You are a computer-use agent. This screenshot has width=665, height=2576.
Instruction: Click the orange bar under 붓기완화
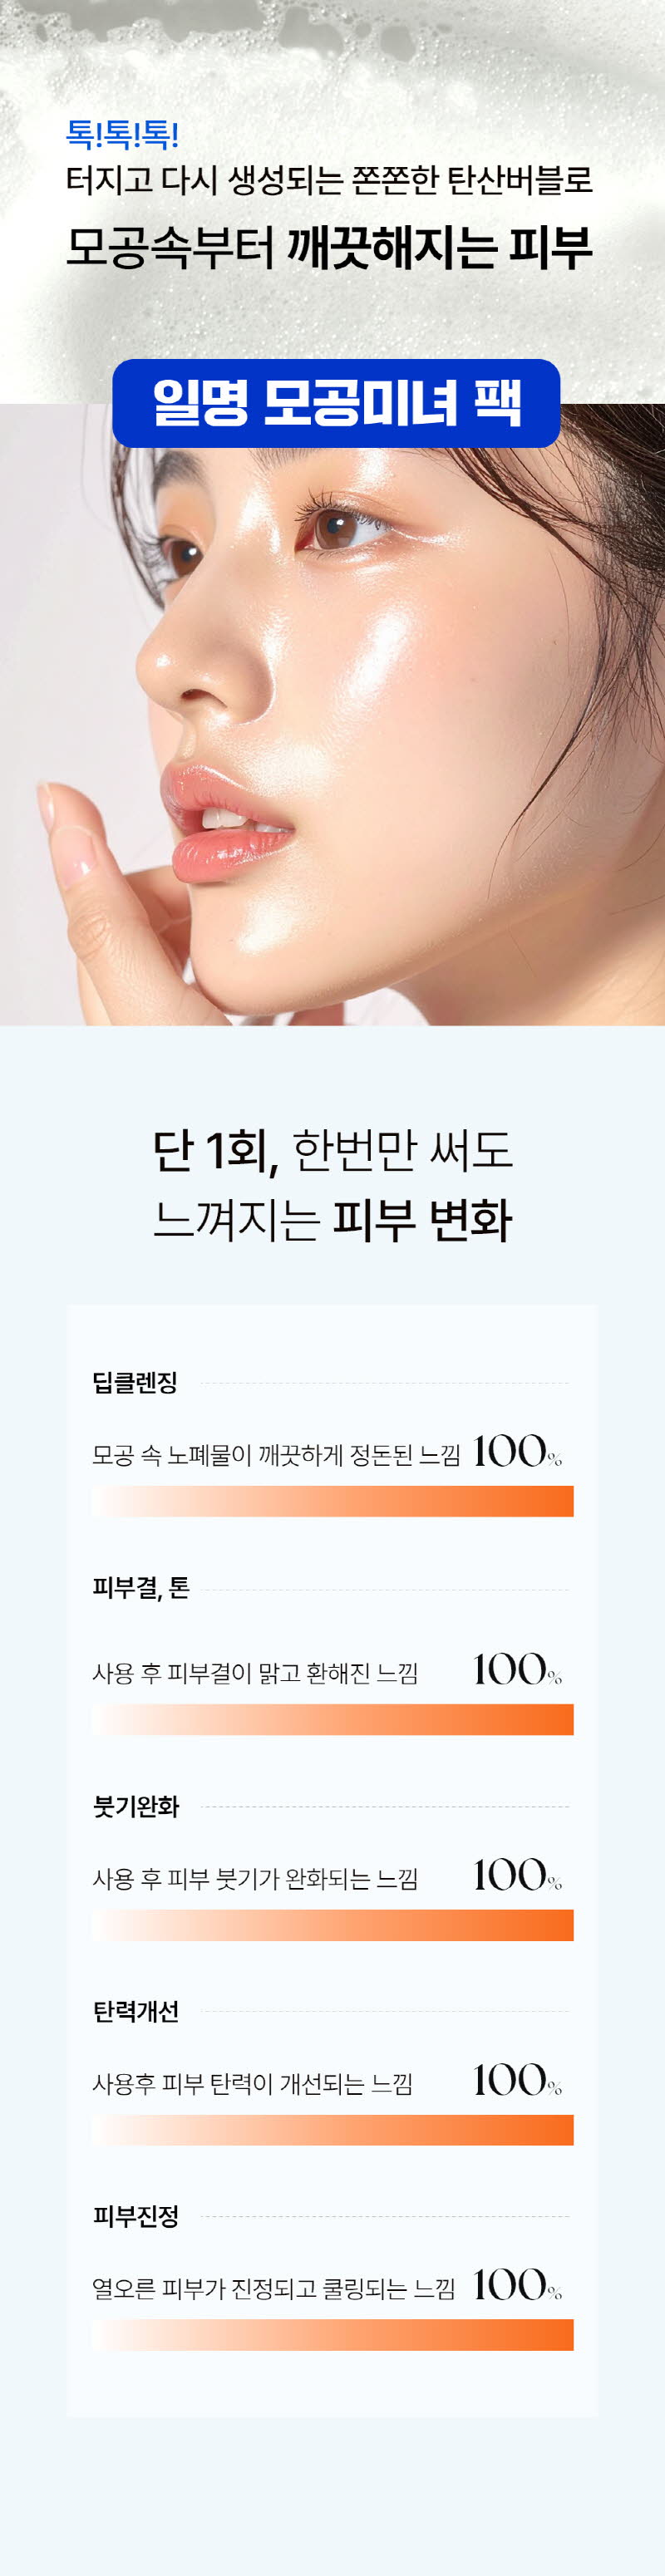click(333, 1925)
